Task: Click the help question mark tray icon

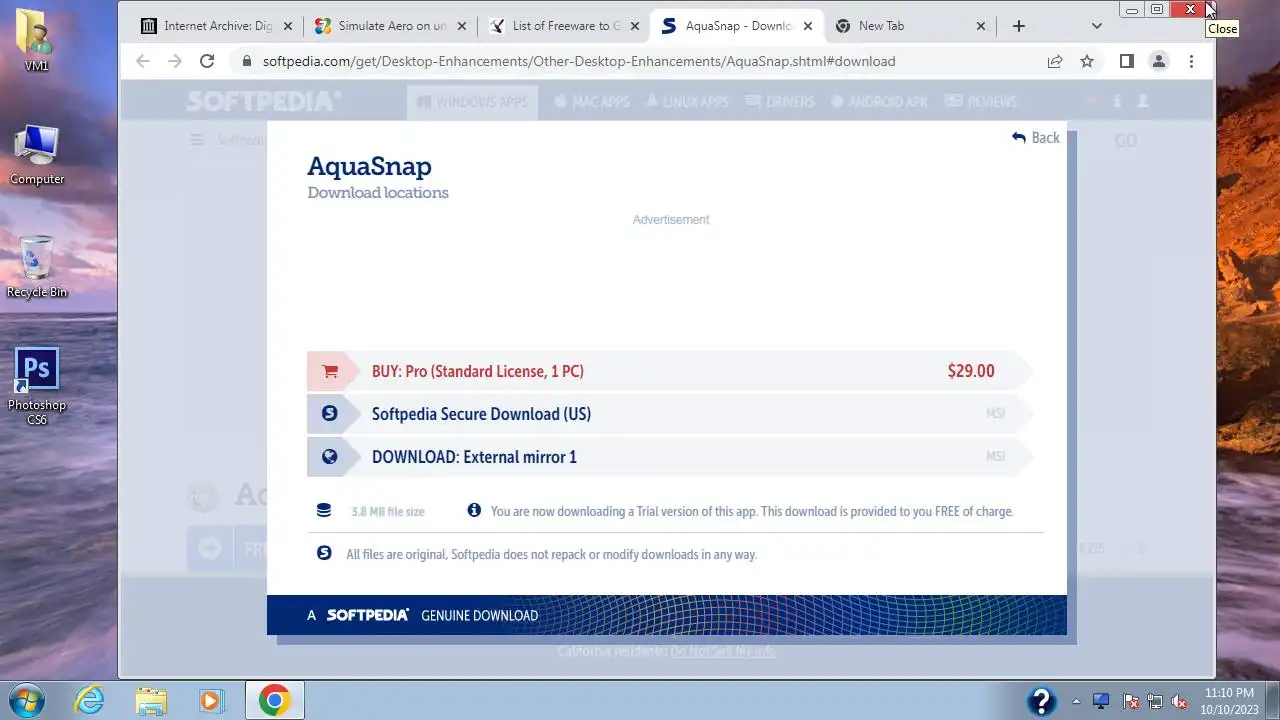Action: 1041,700
